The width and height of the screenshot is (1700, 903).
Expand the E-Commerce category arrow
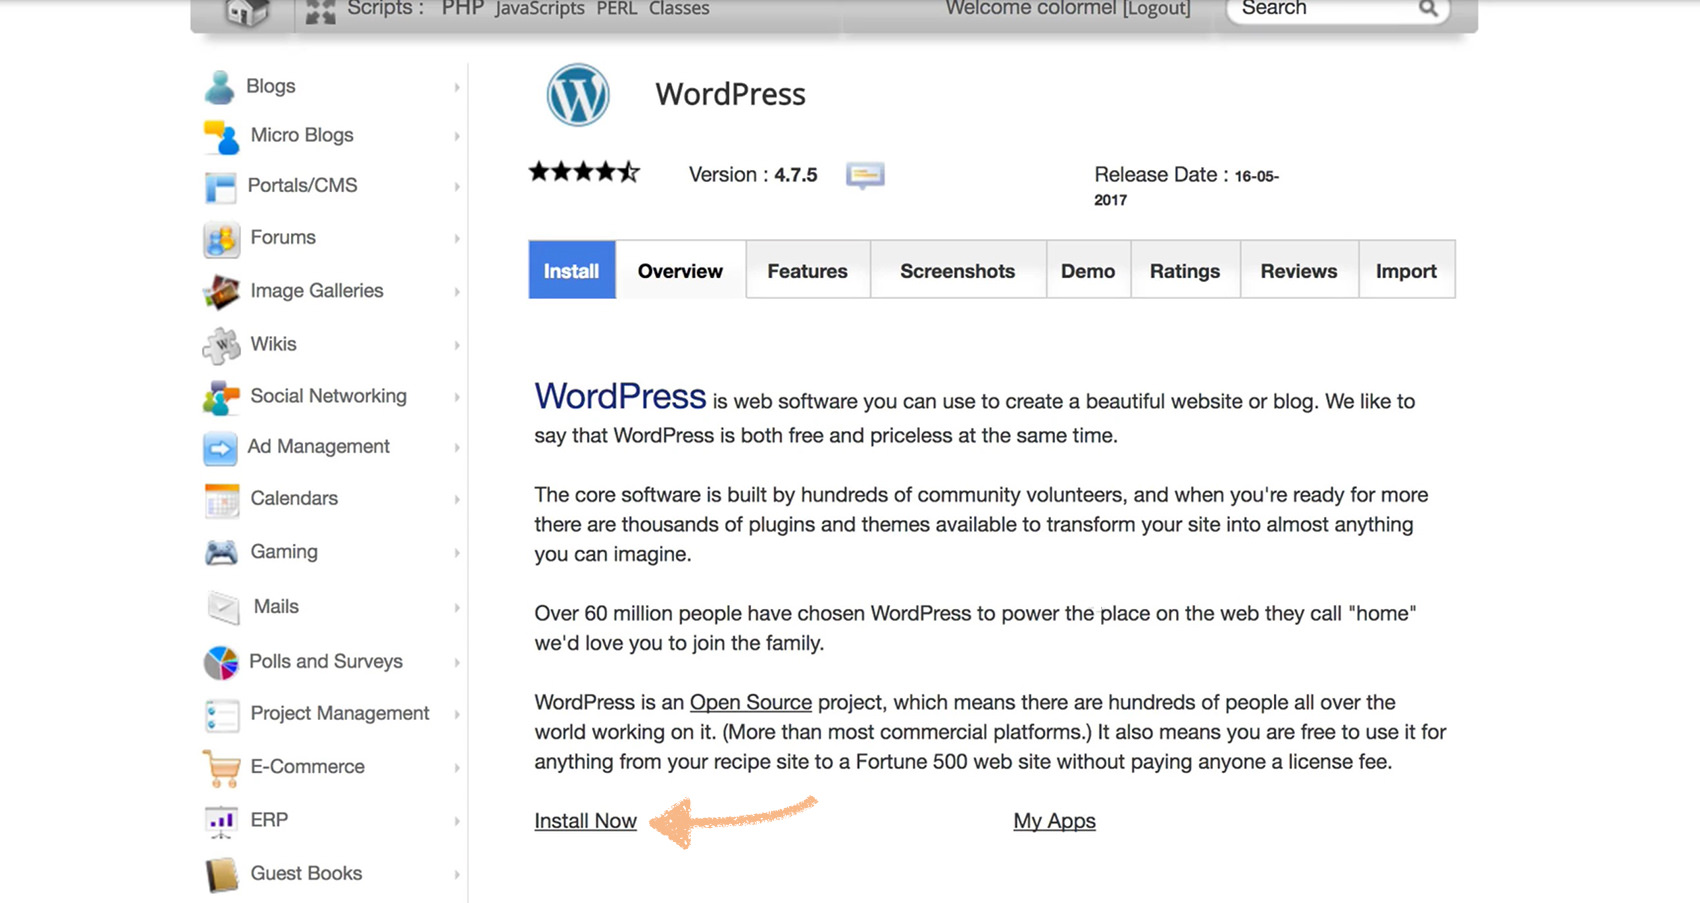(457, 768)
